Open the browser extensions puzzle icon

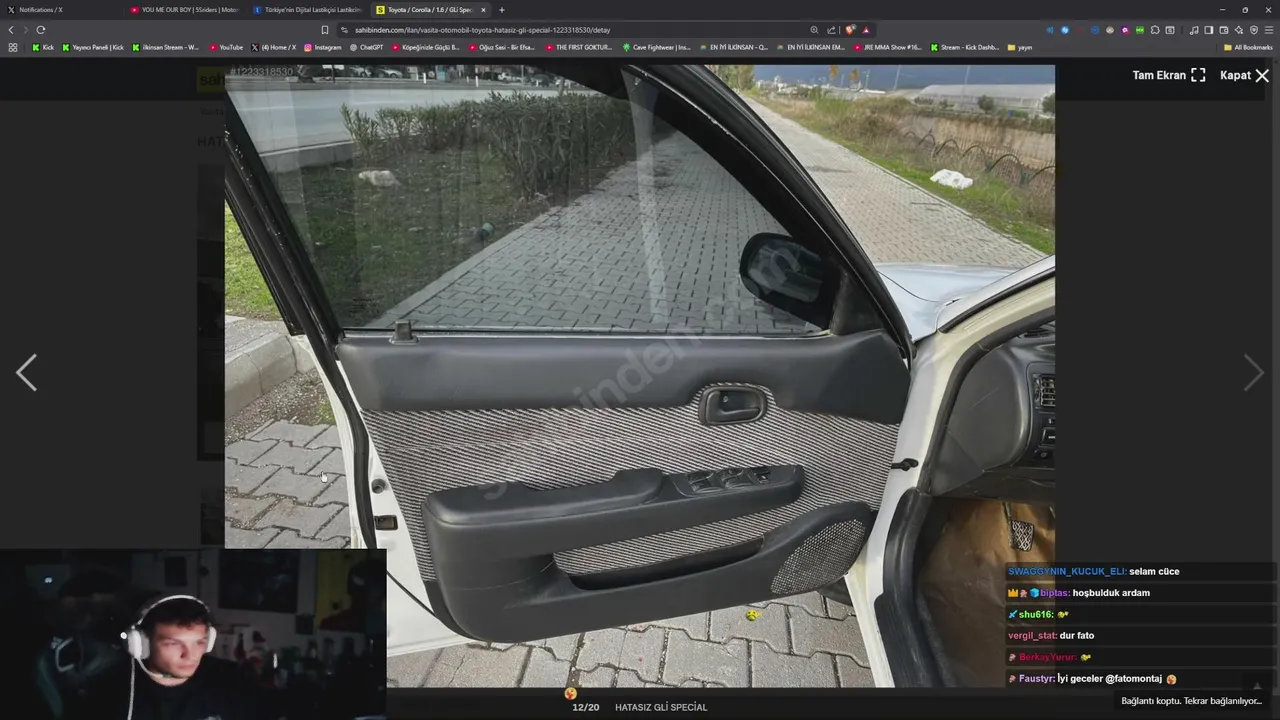(x=1154, y=30)
